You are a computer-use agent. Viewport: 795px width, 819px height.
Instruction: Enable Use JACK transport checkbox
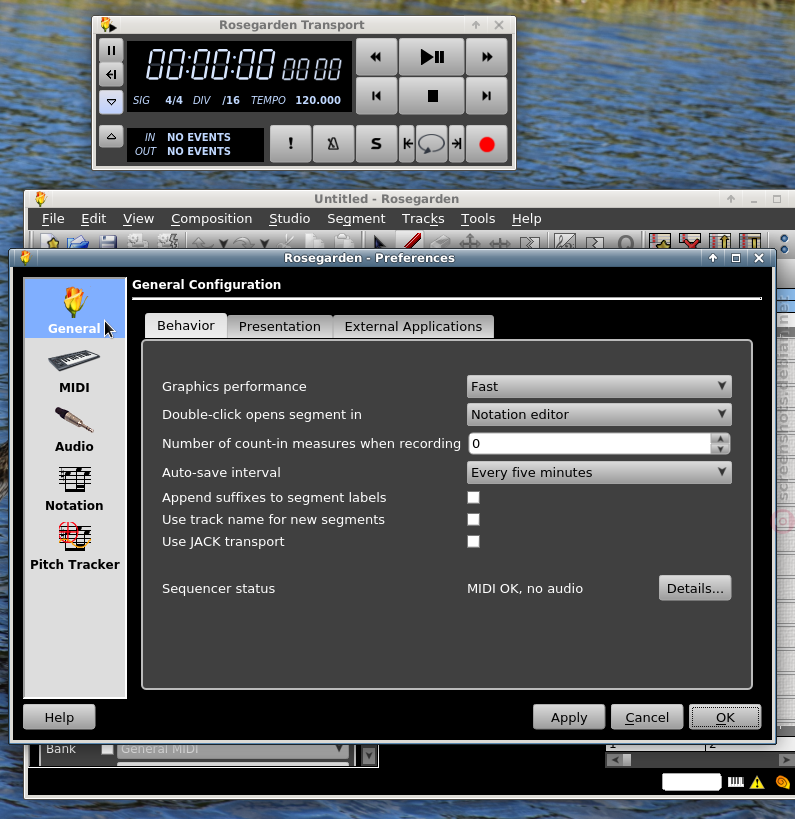pos(473,541)
